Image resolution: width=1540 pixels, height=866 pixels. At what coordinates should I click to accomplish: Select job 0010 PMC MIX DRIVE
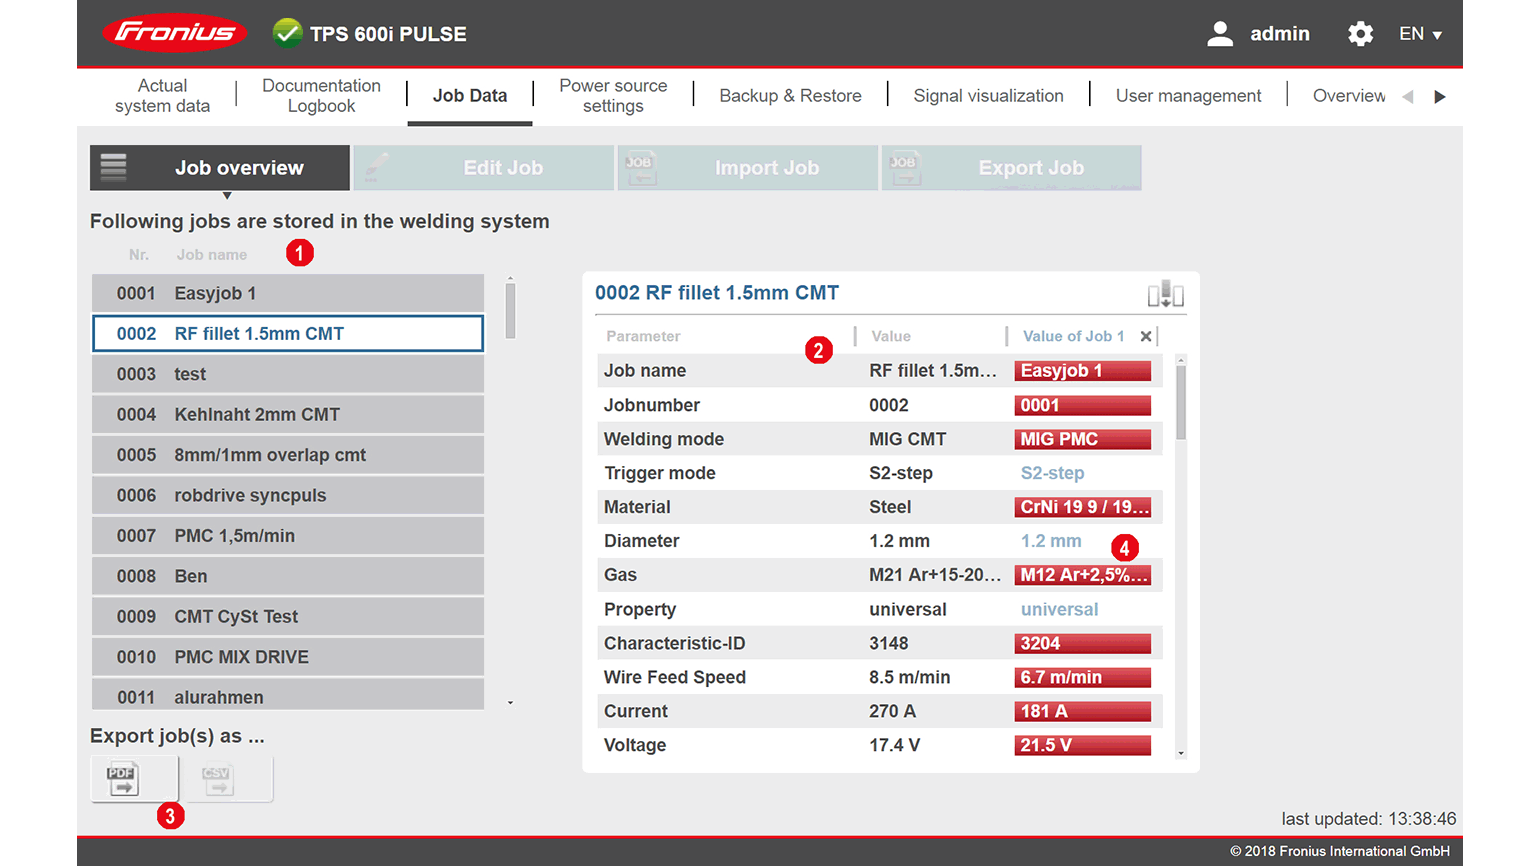coord(288,657)
